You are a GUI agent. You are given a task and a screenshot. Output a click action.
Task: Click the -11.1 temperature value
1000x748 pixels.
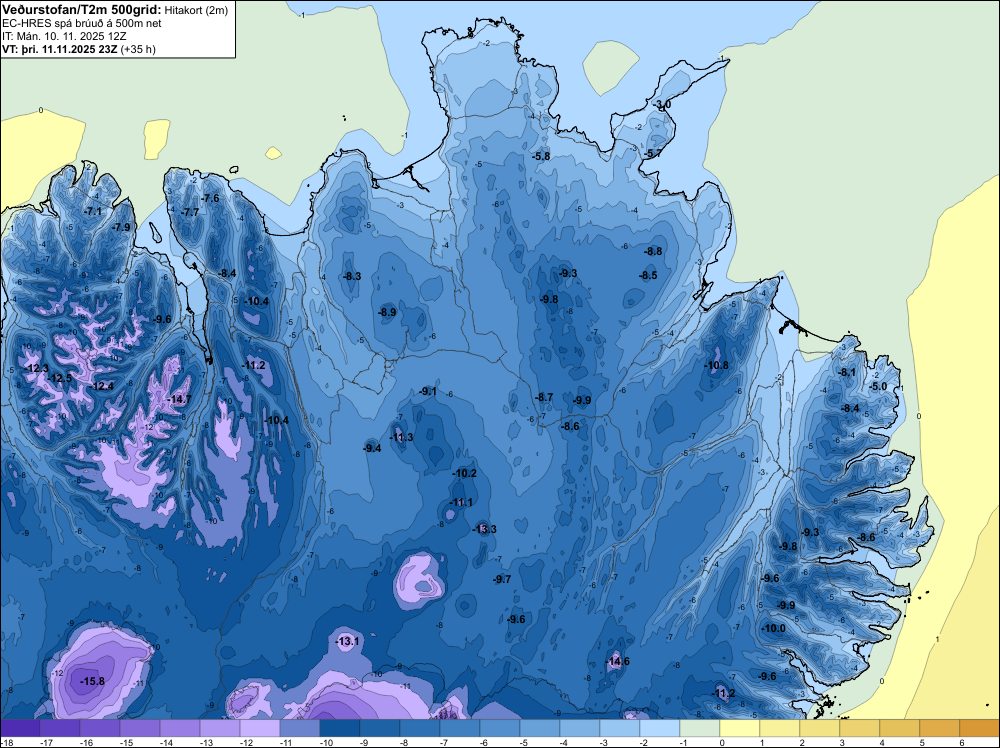click(460, 502)
